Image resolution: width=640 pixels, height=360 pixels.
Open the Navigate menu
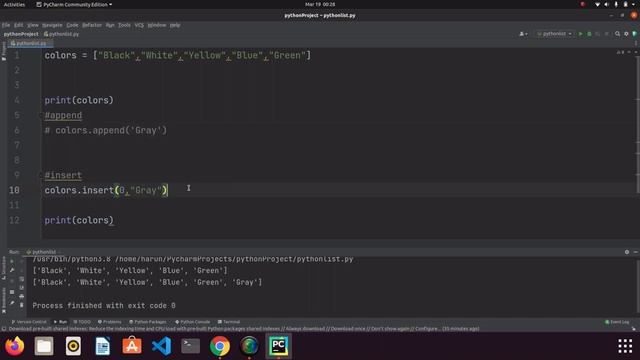(x=52, y=25)
